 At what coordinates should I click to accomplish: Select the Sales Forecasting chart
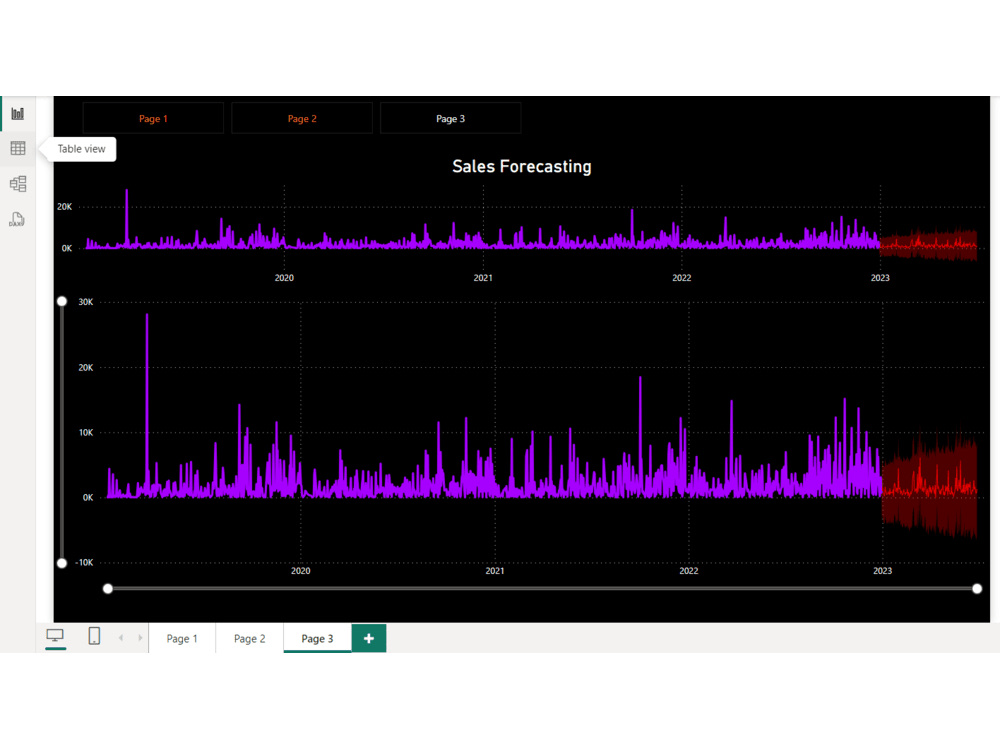520,166
